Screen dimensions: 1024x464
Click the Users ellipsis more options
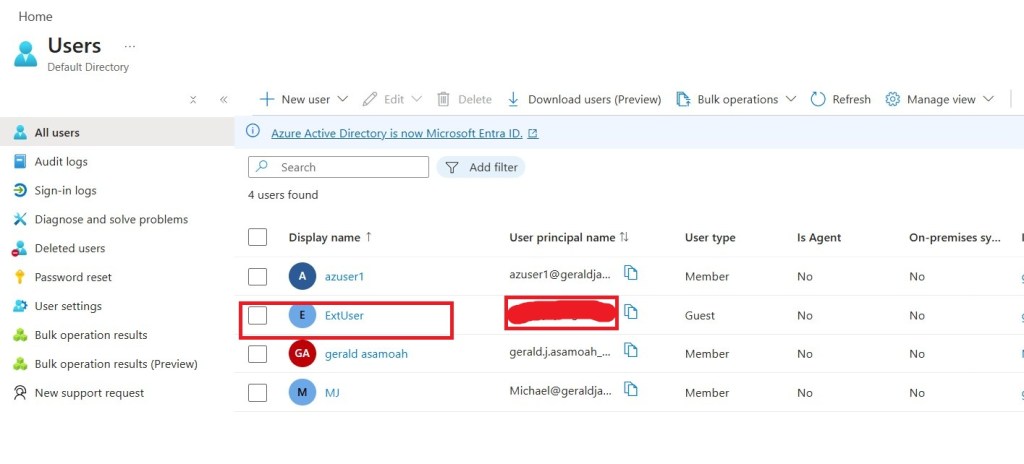pyautogui.click(x=129, y=46)
